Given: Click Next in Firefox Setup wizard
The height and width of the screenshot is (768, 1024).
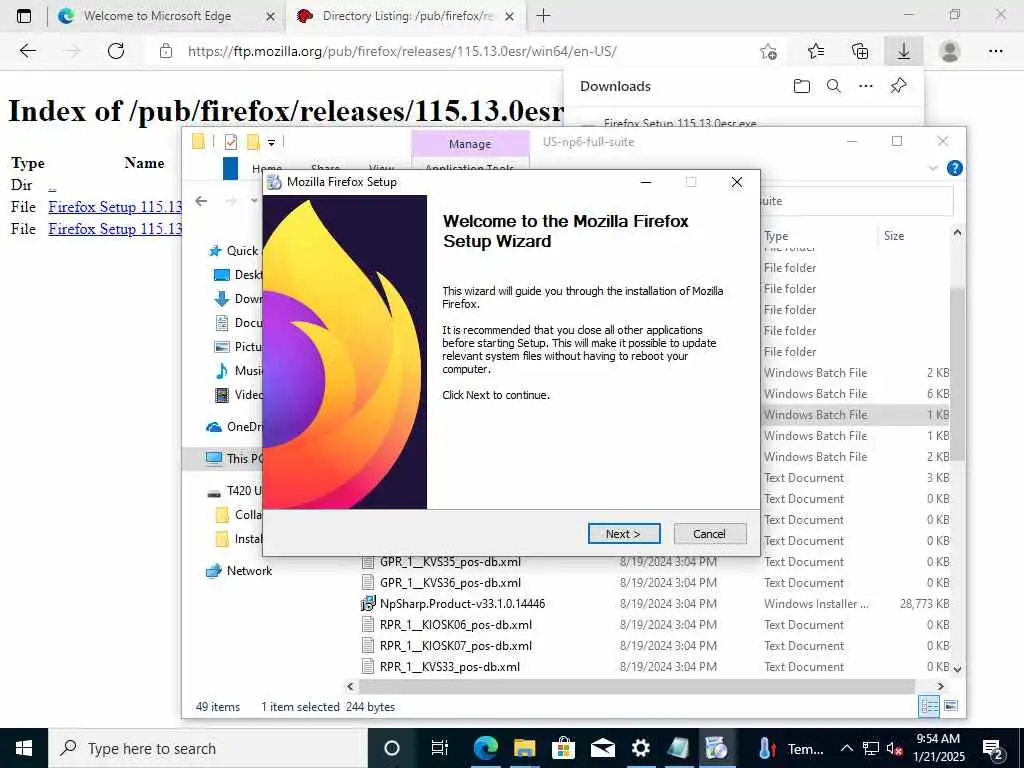Looking at the screenshot, I should [x=624, y=534].
